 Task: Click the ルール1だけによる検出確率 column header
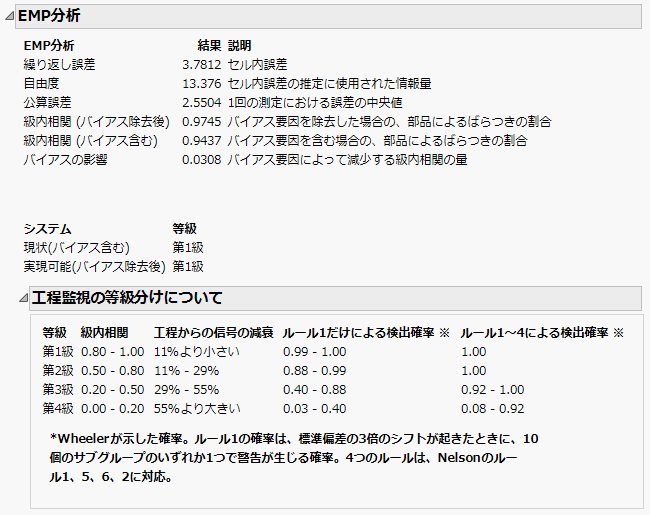click(366, 333)
